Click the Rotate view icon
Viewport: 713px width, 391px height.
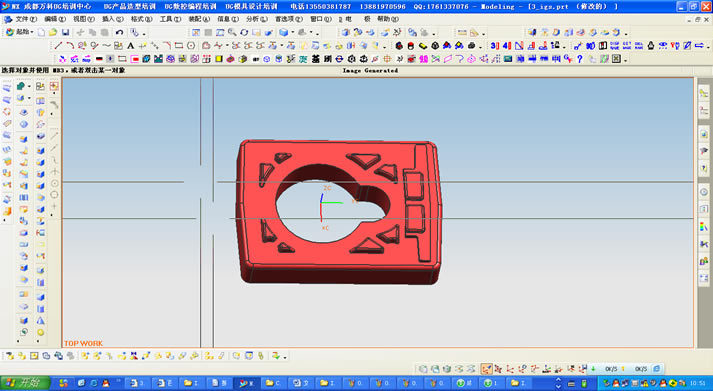point(244,32)
